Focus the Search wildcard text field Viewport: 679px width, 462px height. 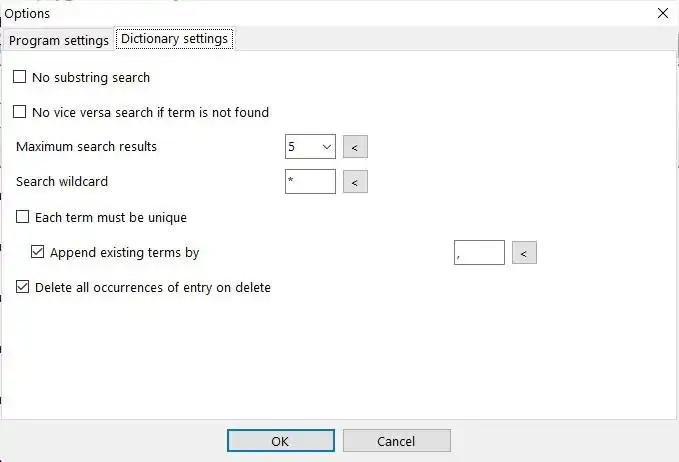(310, 182)
